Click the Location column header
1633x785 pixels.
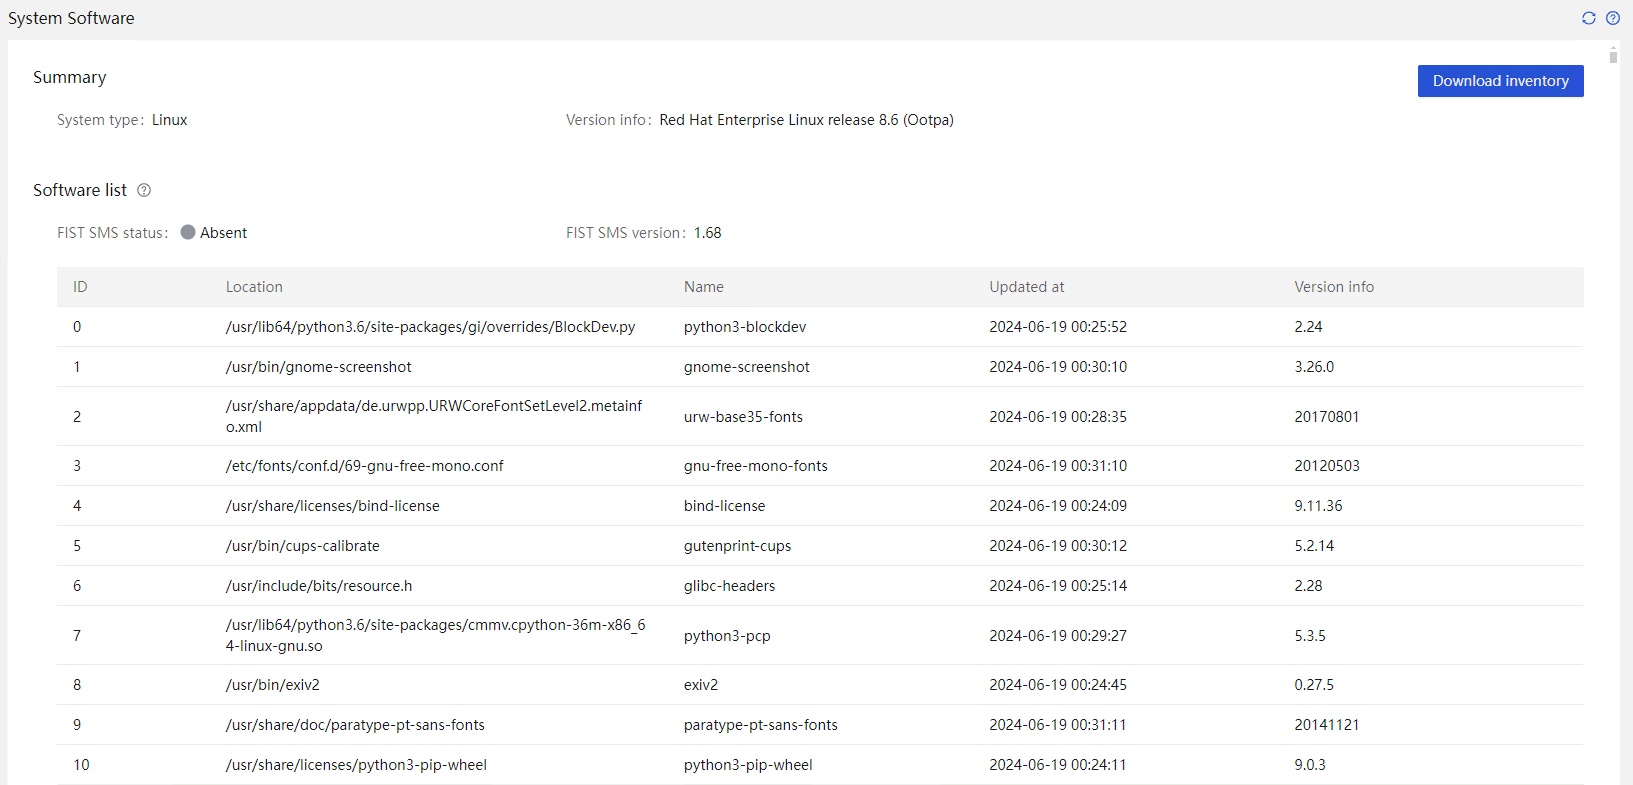pos(254,287)
